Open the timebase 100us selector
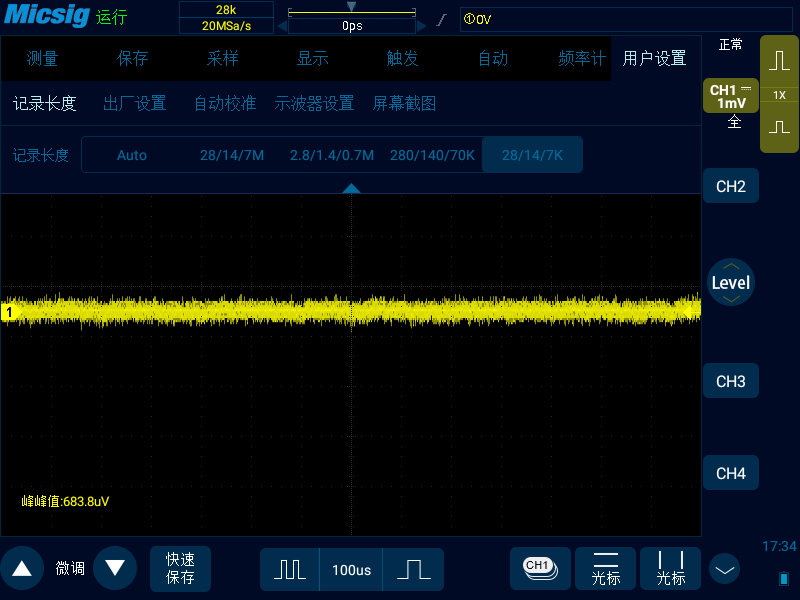The width and height of the screenshot is (800, 600). pyautogui.click(x=352, y=568)
